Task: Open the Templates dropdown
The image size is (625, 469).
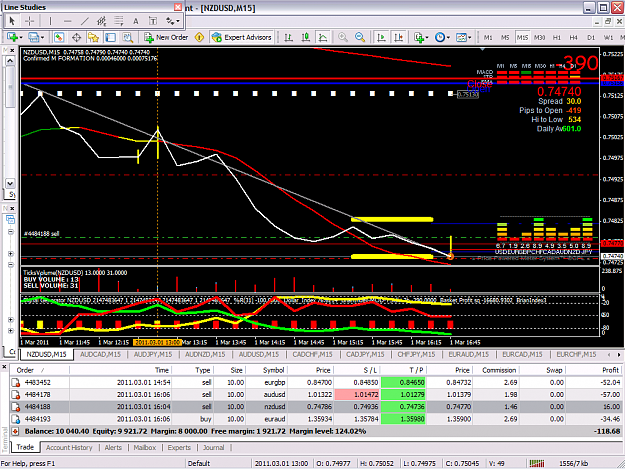Action: point(464,37)
